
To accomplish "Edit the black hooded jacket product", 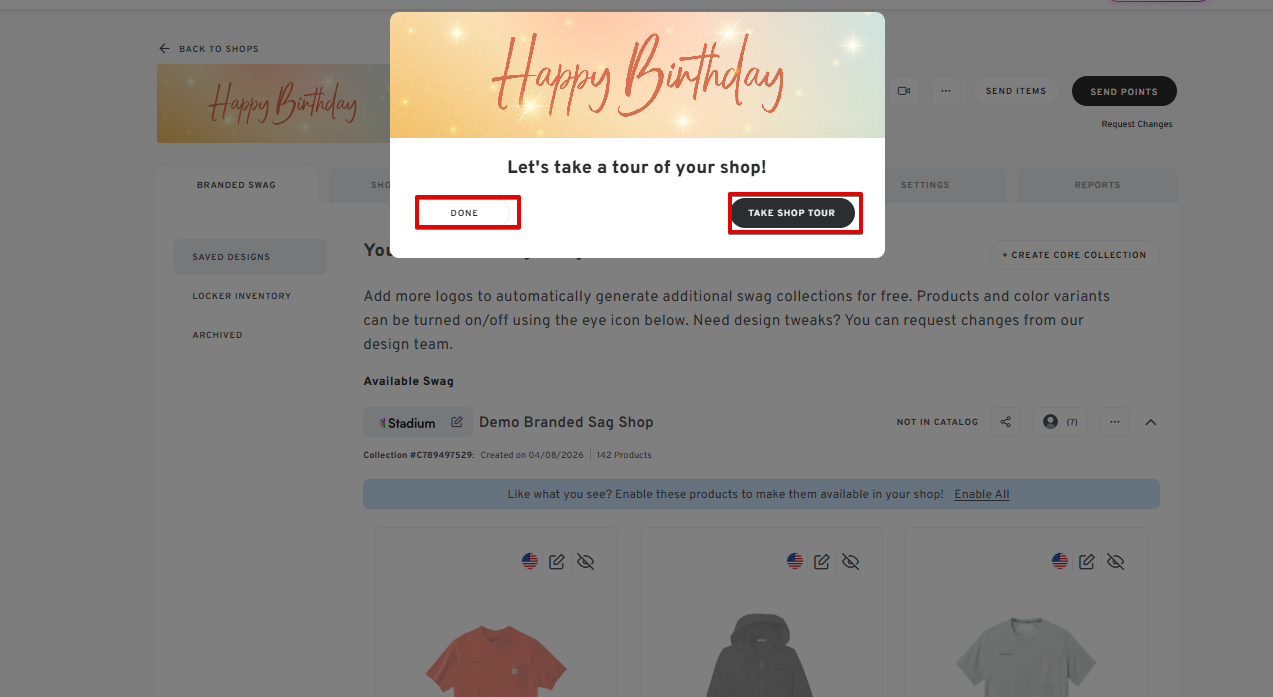I will (822, 562).
